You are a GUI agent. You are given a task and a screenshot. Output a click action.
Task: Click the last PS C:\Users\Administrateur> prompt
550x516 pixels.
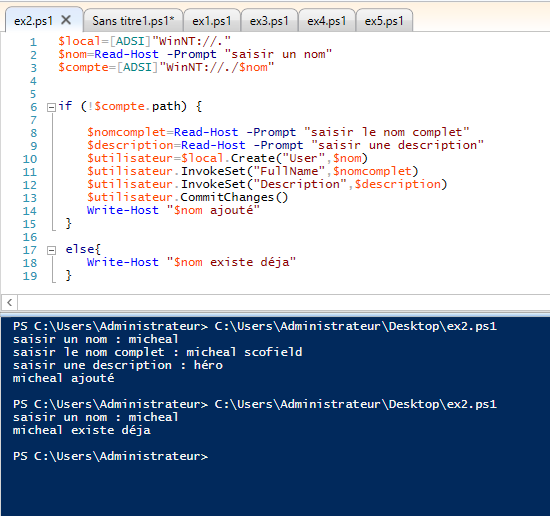click(110, 456)
